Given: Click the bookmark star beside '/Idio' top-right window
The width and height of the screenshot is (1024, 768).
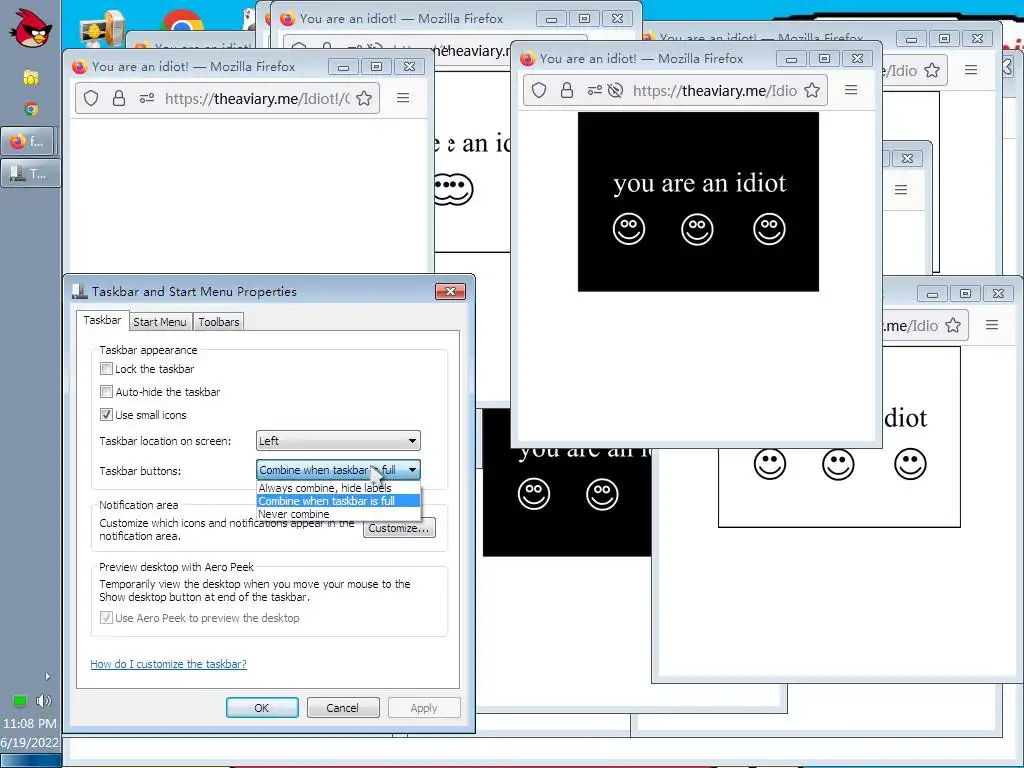Looking at the screenshot, I should pyautogui.click(x=932, y=70).
